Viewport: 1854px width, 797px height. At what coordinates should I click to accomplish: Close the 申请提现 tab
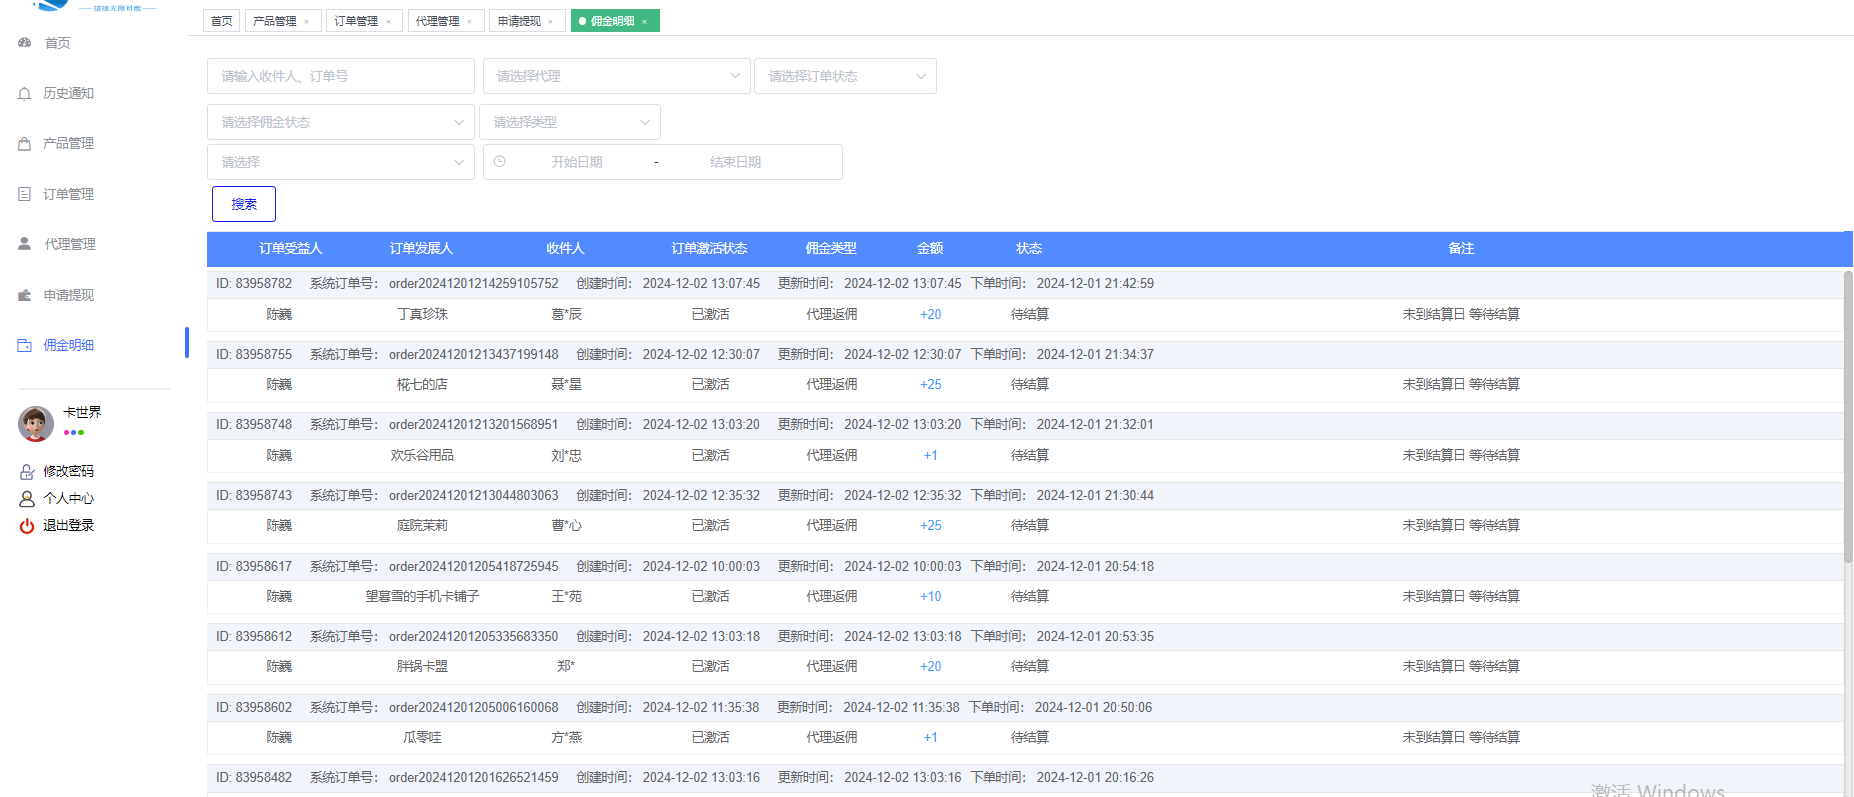click(550, 21)
